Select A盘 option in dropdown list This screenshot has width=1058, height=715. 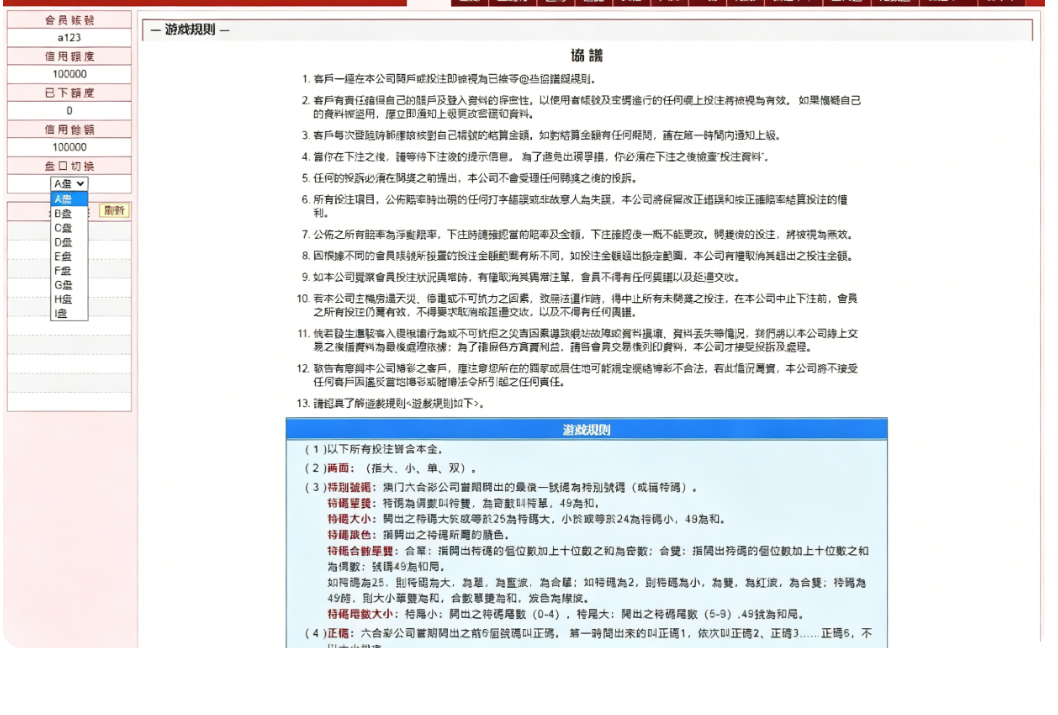coord(69,199)
